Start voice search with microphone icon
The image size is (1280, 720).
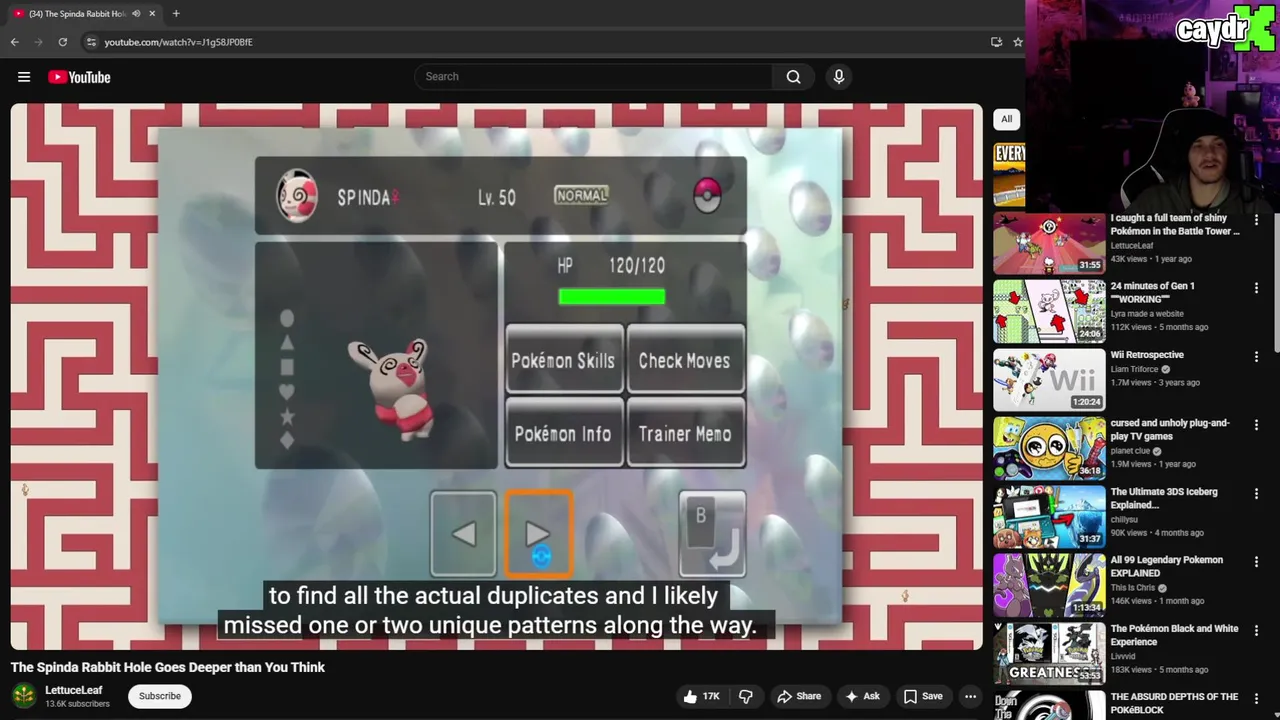tap(839, 77)
